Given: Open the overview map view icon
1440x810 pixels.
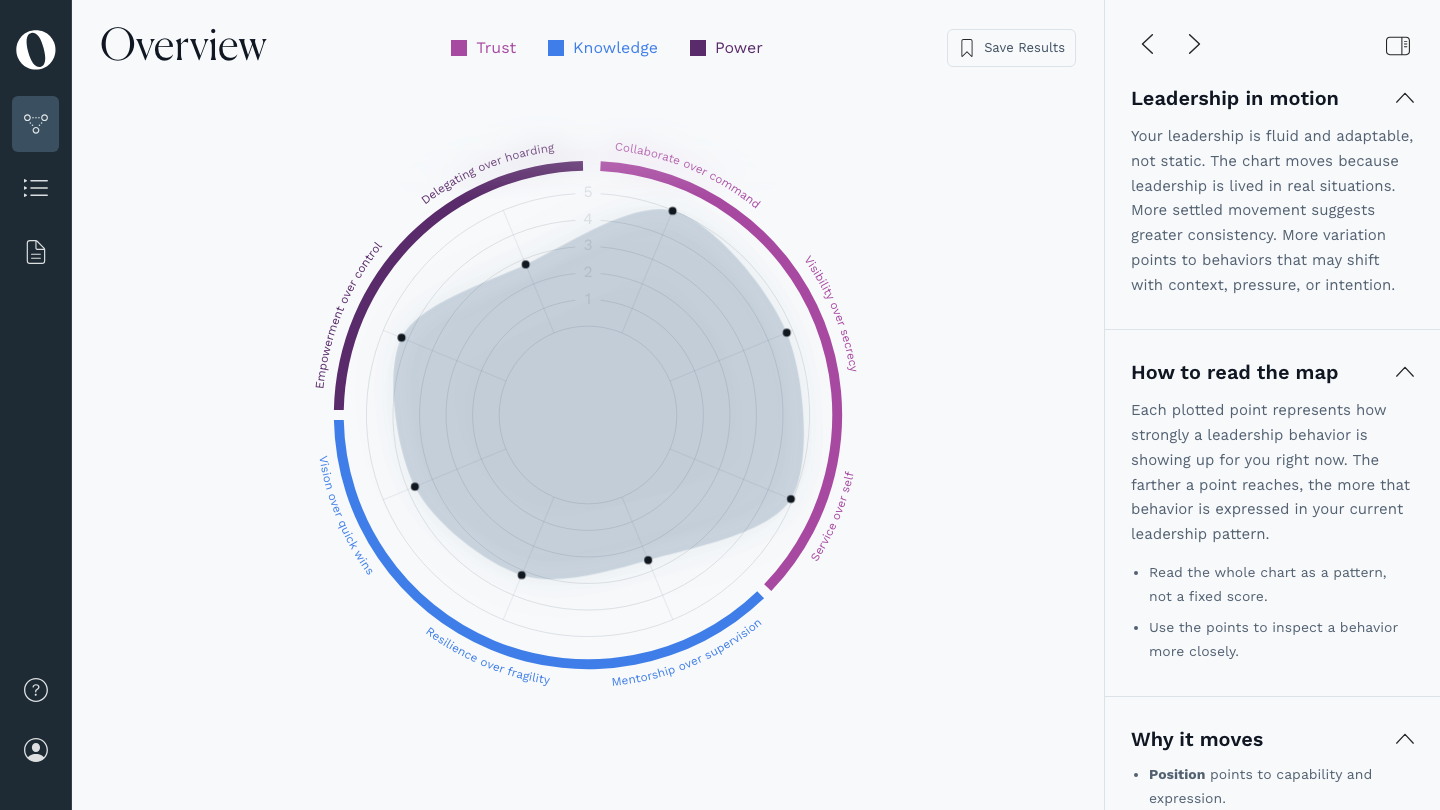Looking at the screenshot, I should coord(36,124).
